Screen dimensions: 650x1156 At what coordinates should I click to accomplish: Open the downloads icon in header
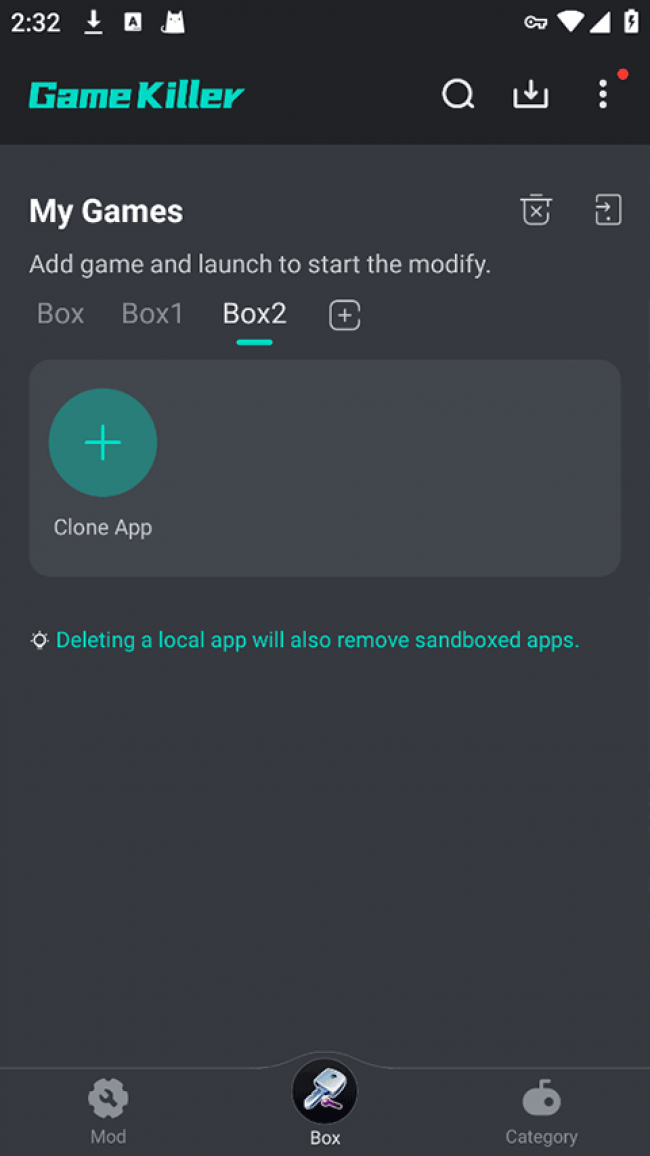point(530,95)
